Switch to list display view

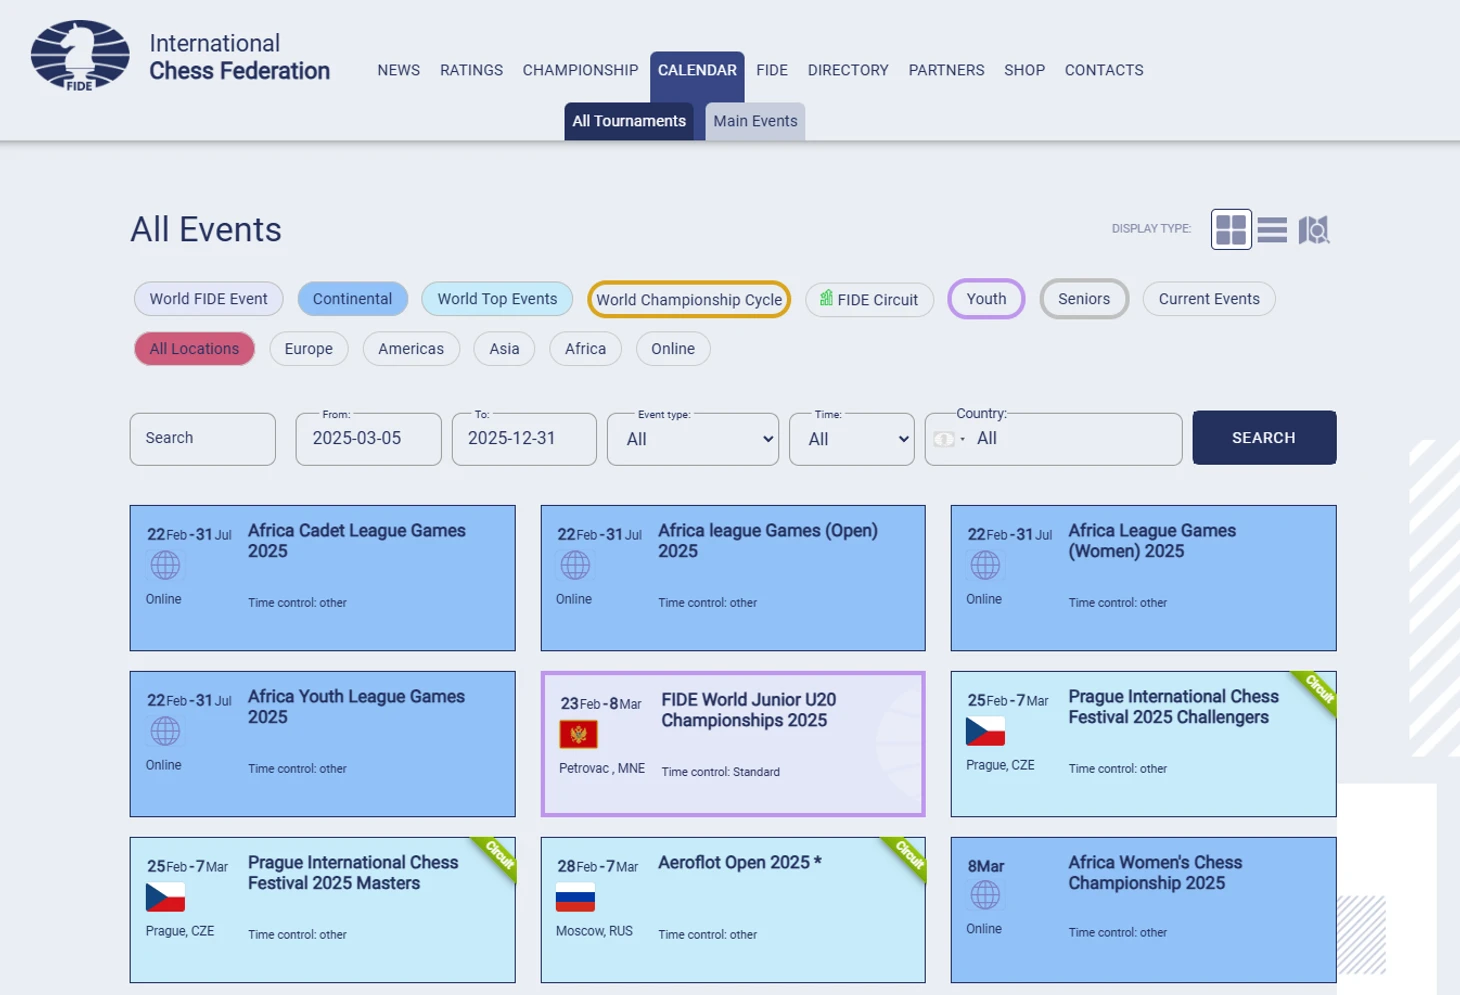[x=1272, y=230]
